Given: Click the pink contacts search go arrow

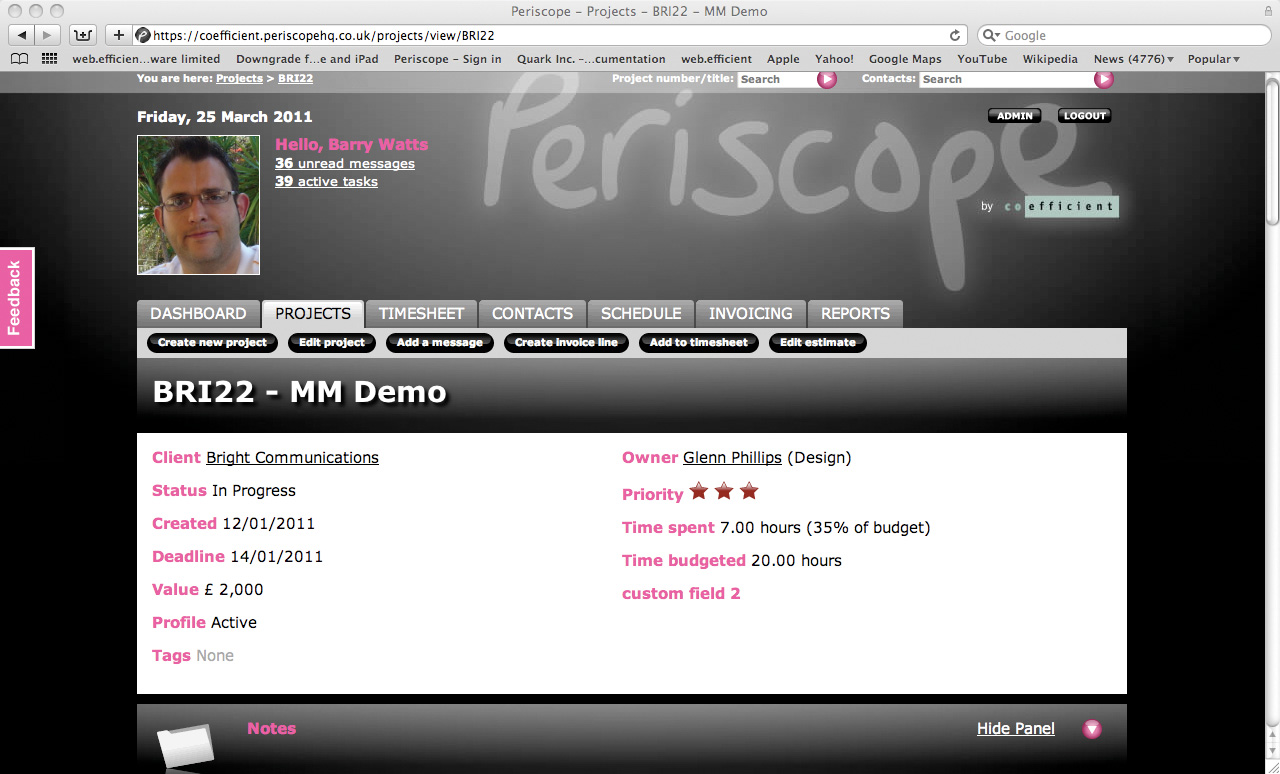Looking at the screenshot, I should tap(1103, 79).
